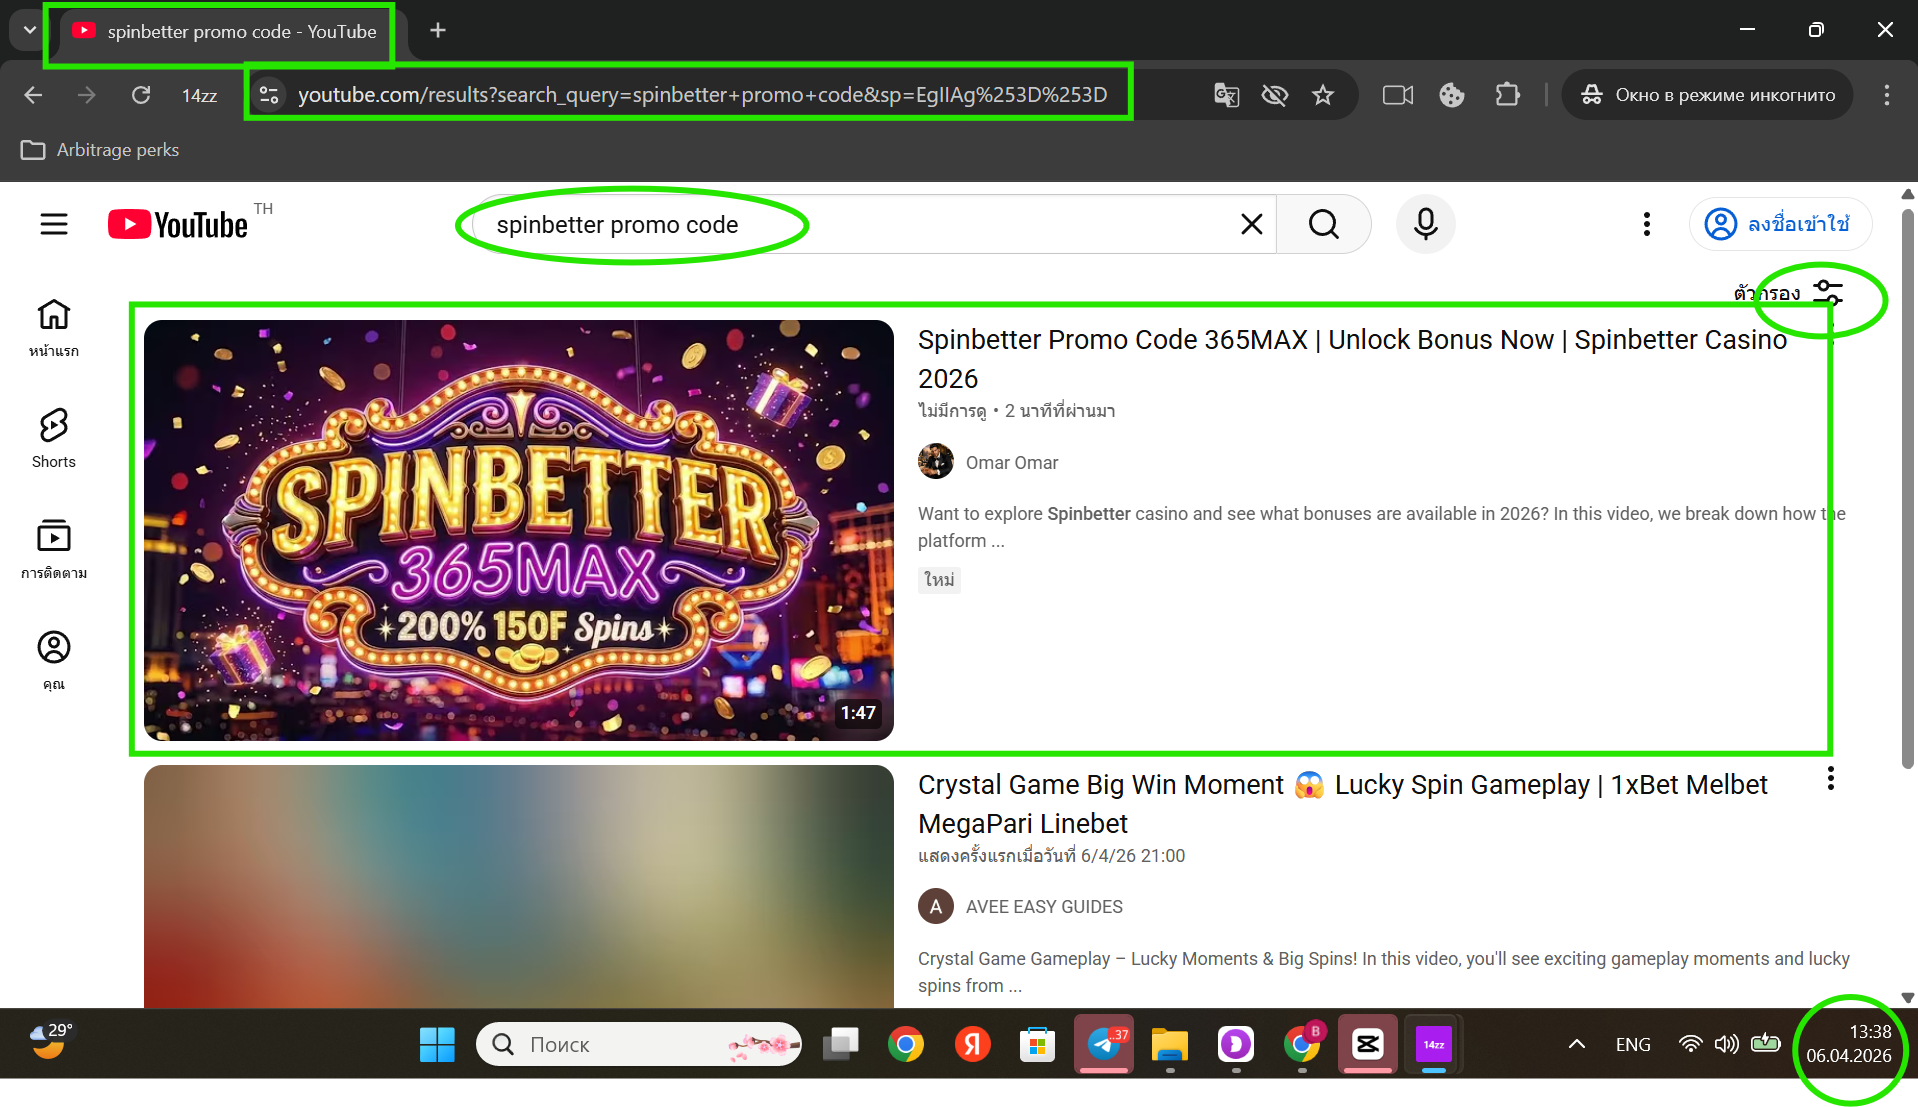Click the scrollbar down arrow
Image resolution: width=1918 pixels, height=1107 pixels.
click(x=1907, y=997)
